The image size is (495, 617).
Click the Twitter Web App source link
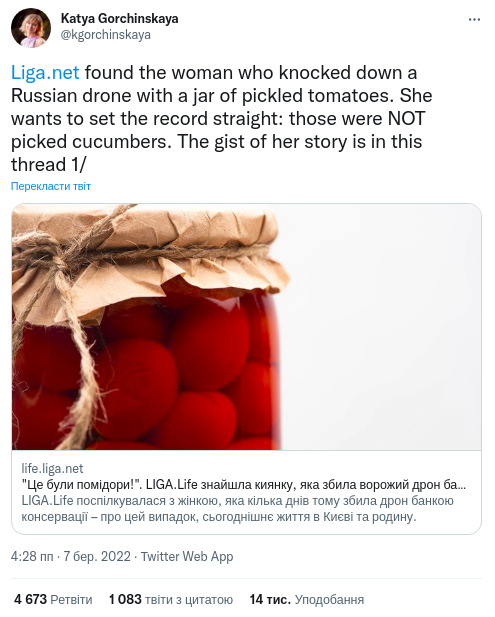(187, 557)
